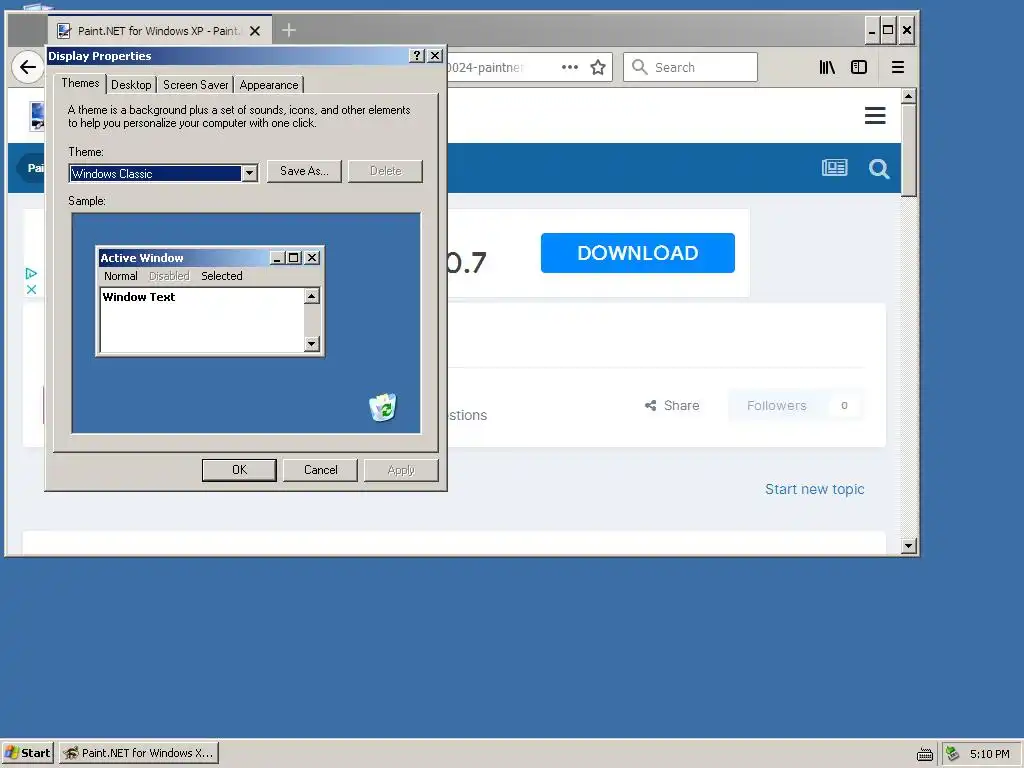The height and width of the screenshot is (768, 1024).
Task: Close the Paint.NET for Windows XP tab
Action: [x=255, y=31]
